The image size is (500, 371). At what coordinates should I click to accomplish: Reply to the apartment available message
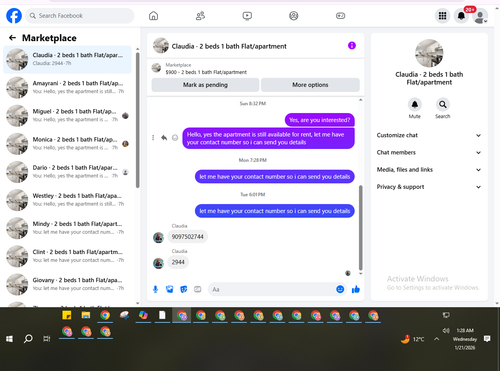(x=164, y=138)
